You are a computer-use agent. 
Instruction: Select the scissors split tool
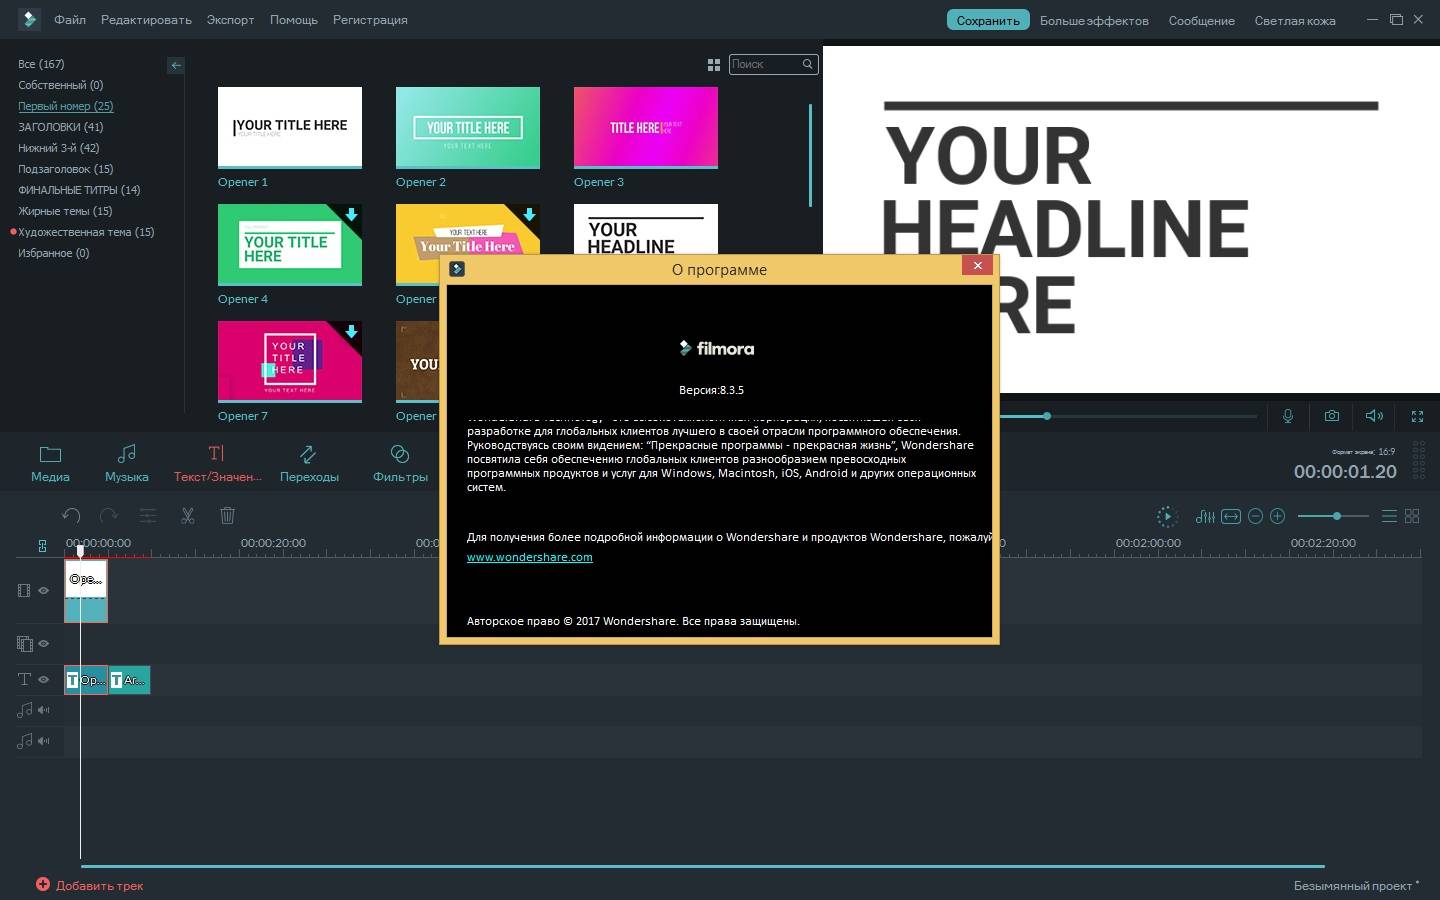pos(187,516)
